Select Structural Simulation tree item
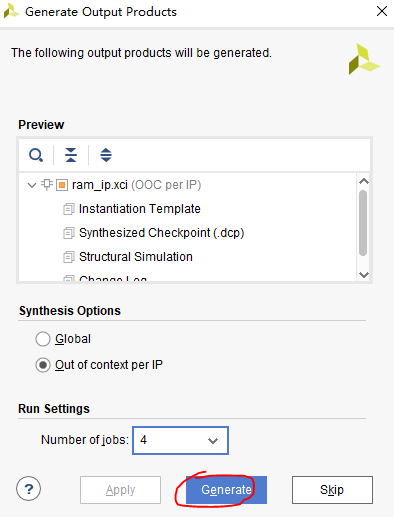The height and width of the screenshot is (517, 394). (136, 257)
